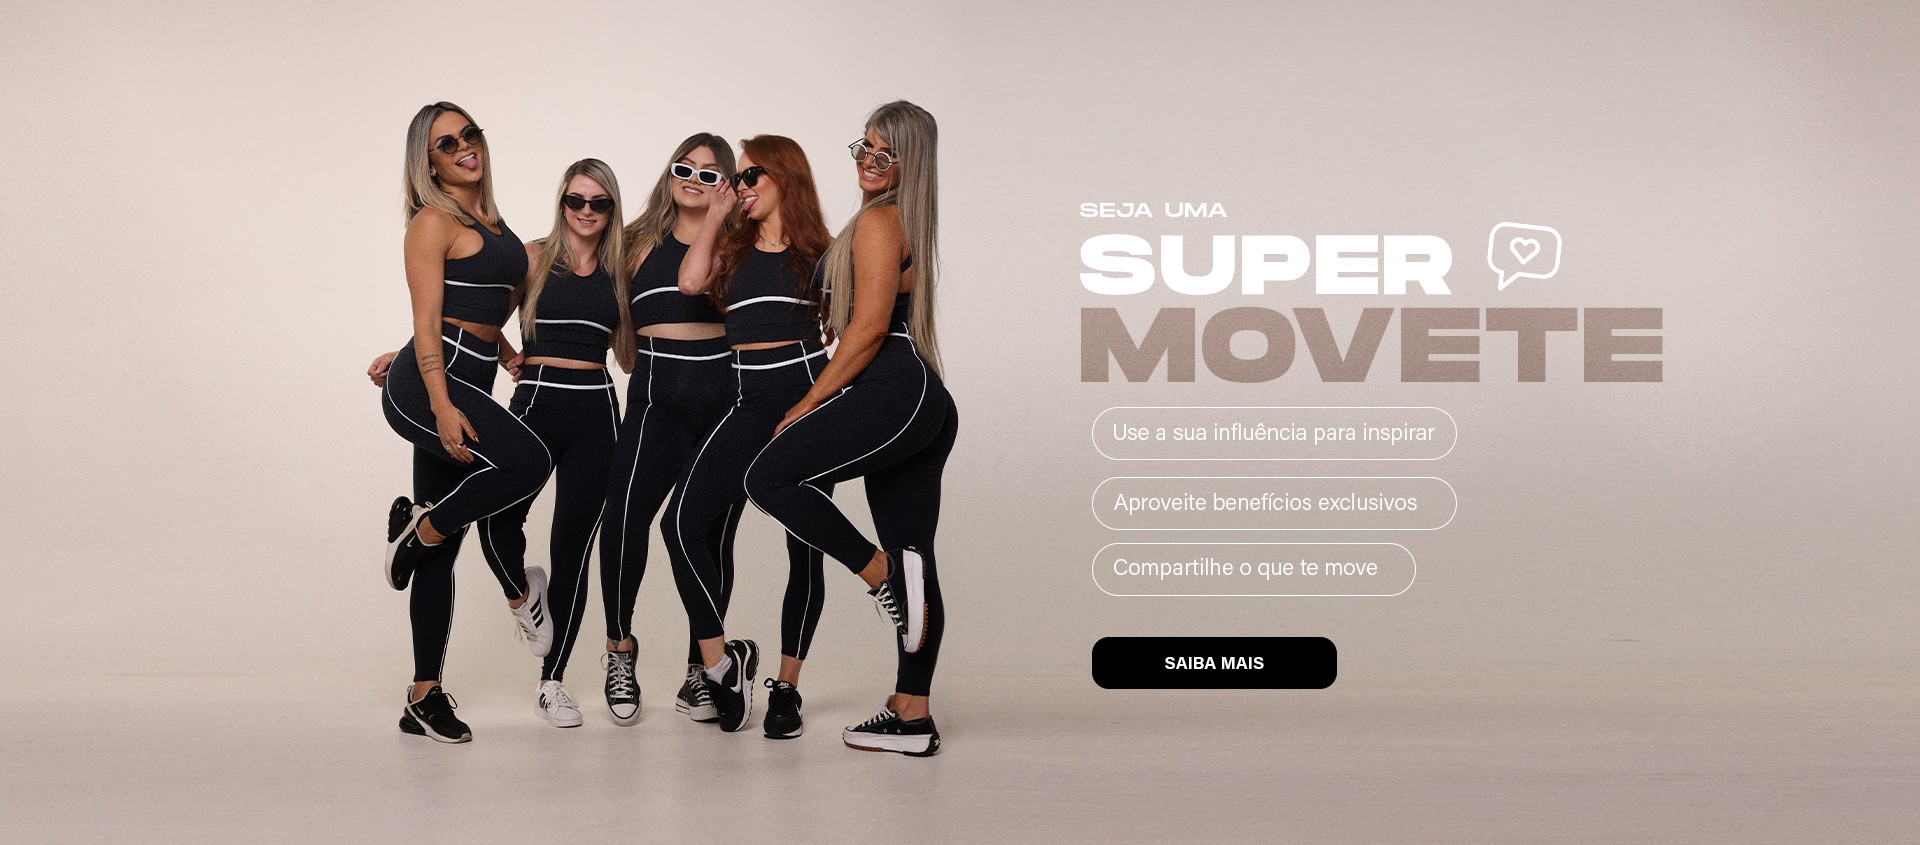This screenshot has width=1920, height=845.
Task: Click the raised white Adidas sneaker
Action: (x=534, y=611)
